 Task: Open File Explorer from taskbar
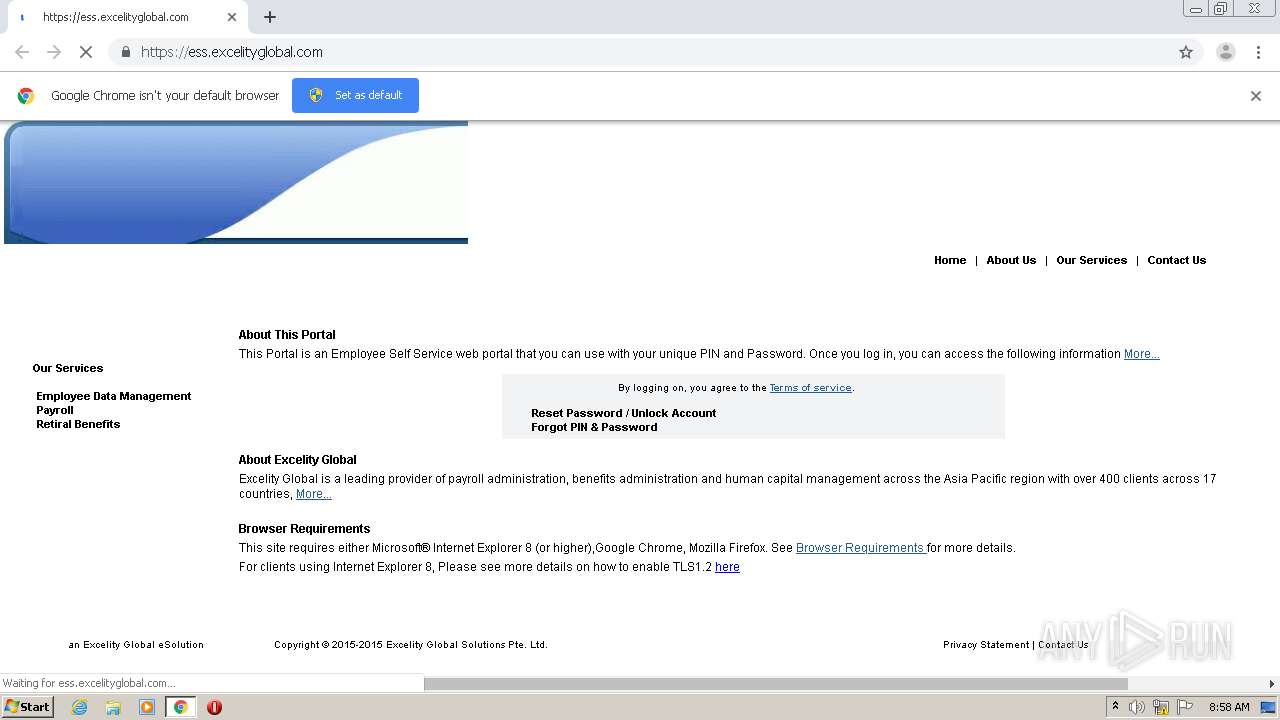click(x=113, y=707)
